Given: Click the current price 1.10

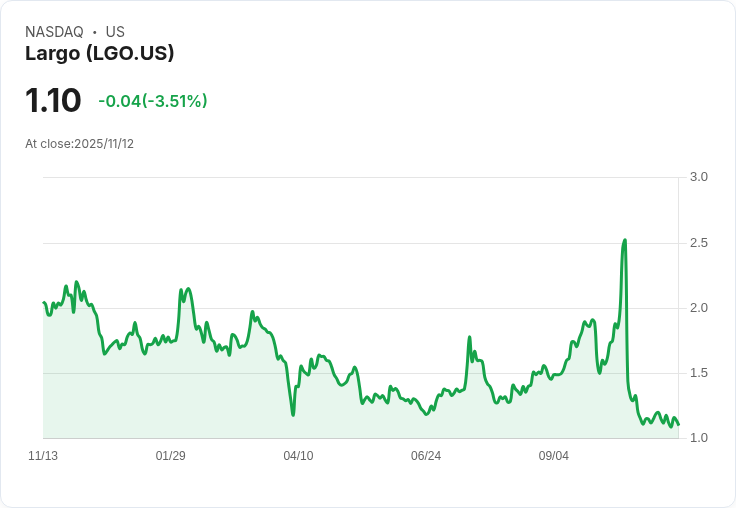Looking at the screenshot, I should (53, 100).
